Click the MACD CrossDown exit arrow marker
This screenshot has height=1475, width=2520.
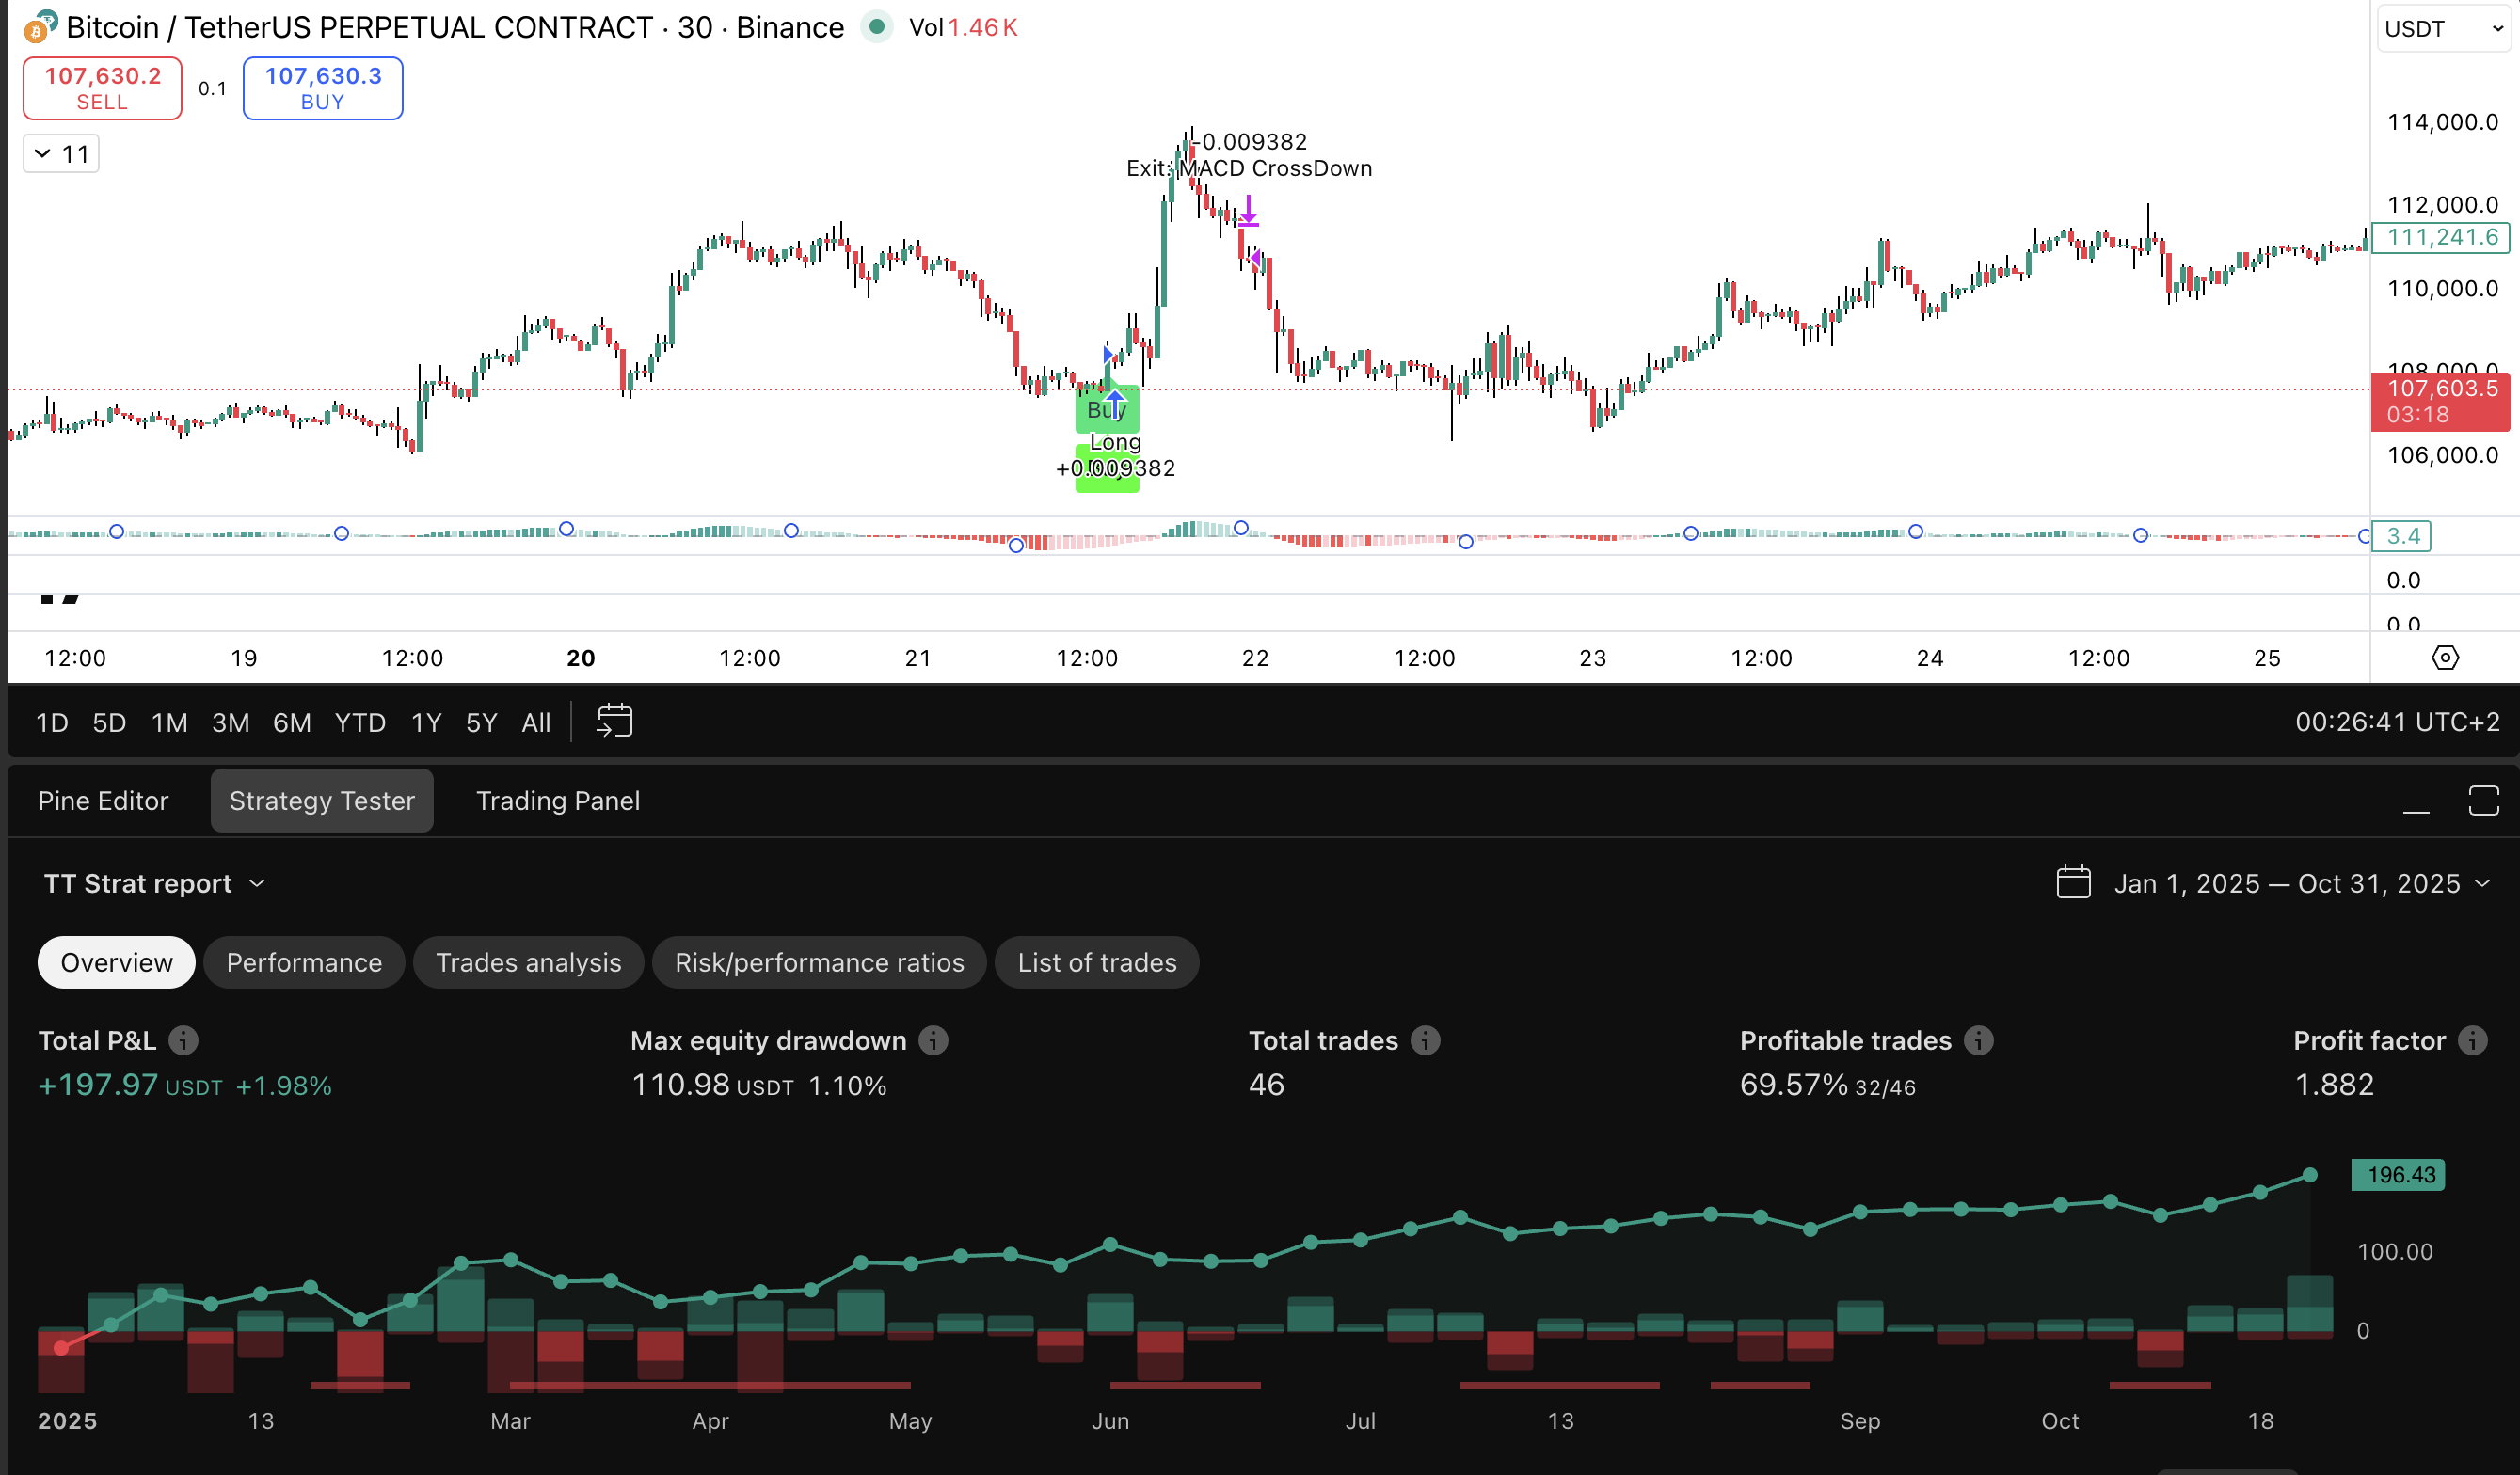(x=1248, y=212)
